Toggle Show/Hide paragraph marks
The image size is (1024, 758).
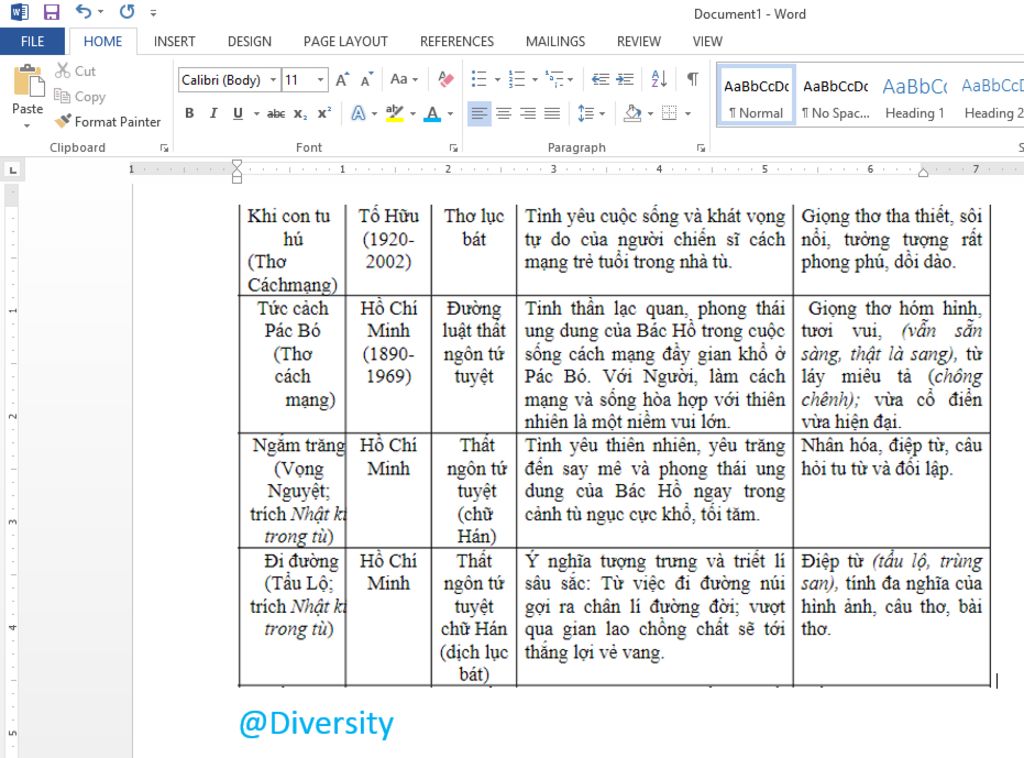pos(692,80)
